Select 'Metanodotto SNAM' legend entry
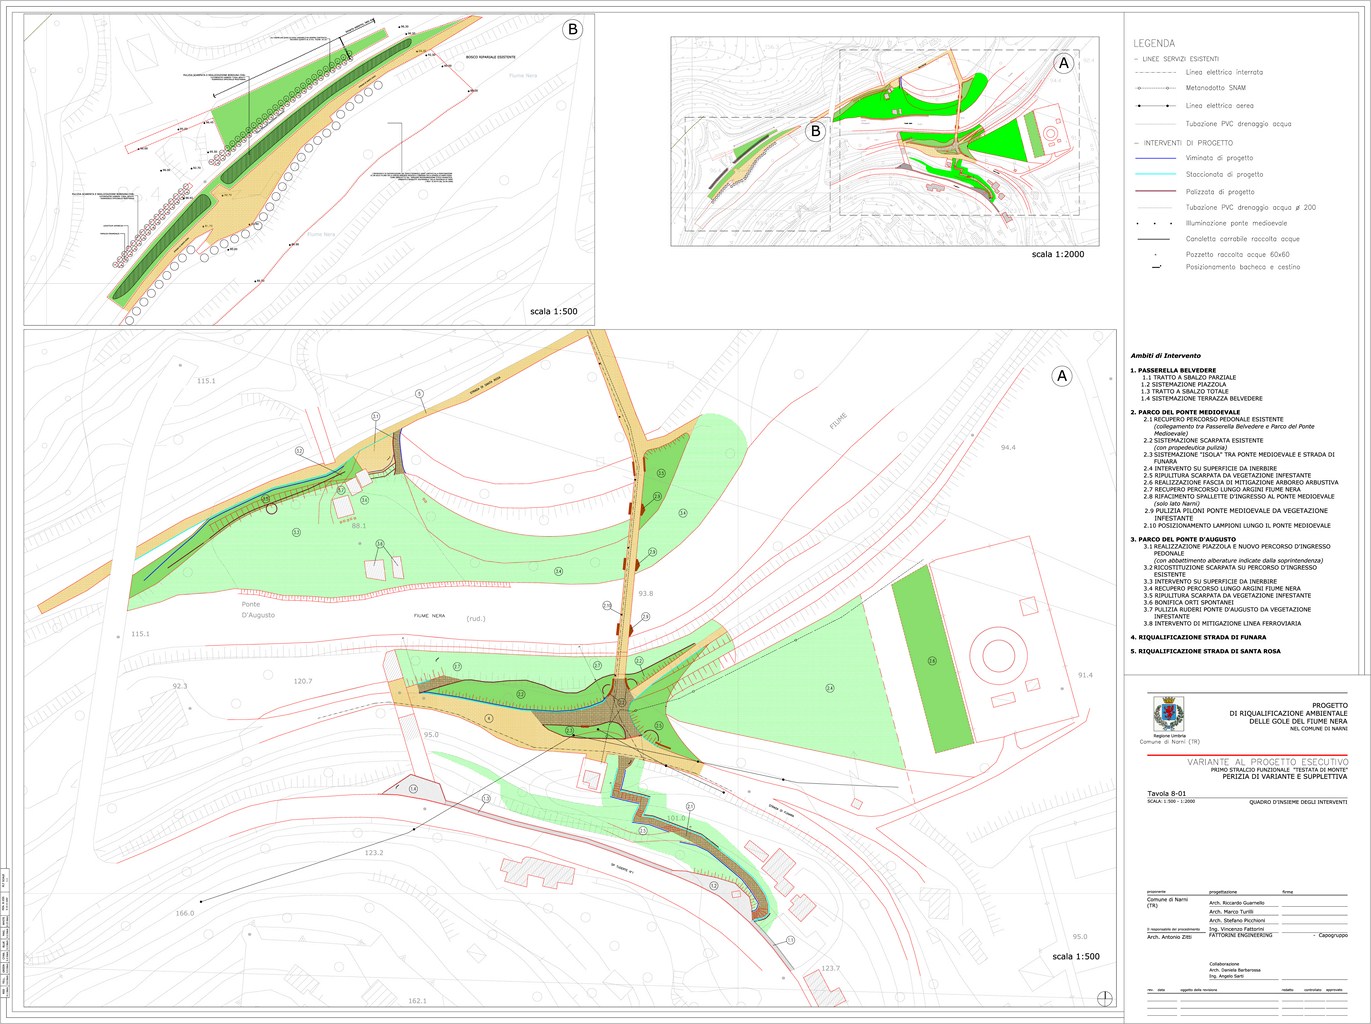 pyautogui.click(x=1216, y=88)
